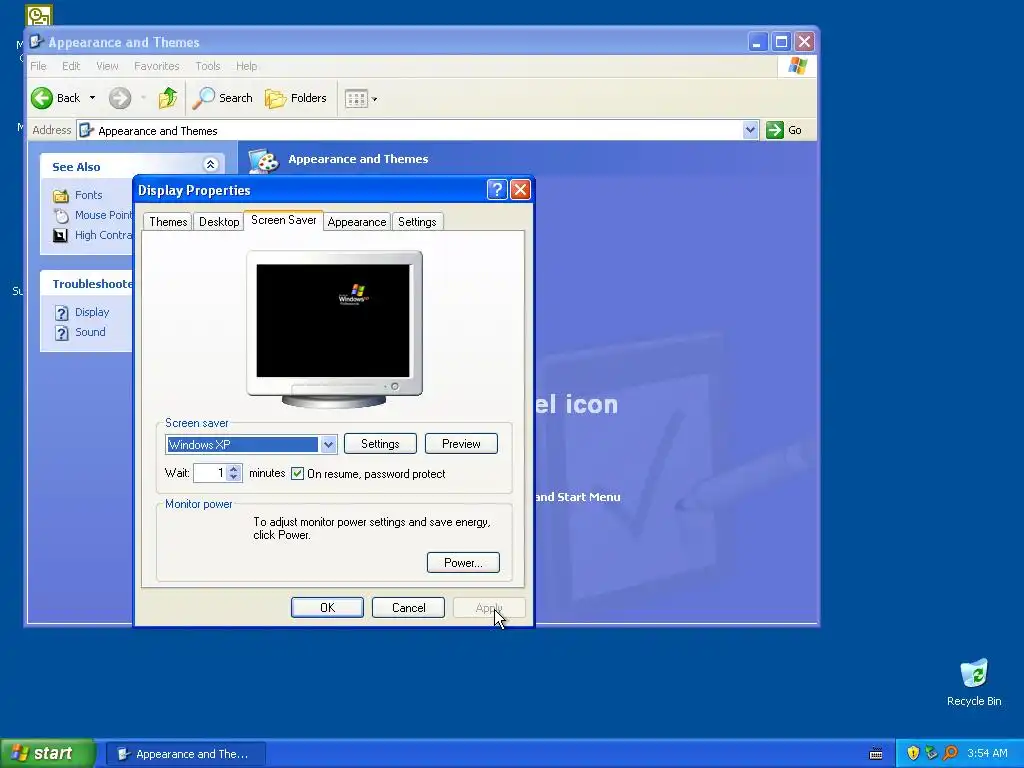Open the Display troubleshooter link
Viewport: 1024px width, 768px height.
(92, 312)
